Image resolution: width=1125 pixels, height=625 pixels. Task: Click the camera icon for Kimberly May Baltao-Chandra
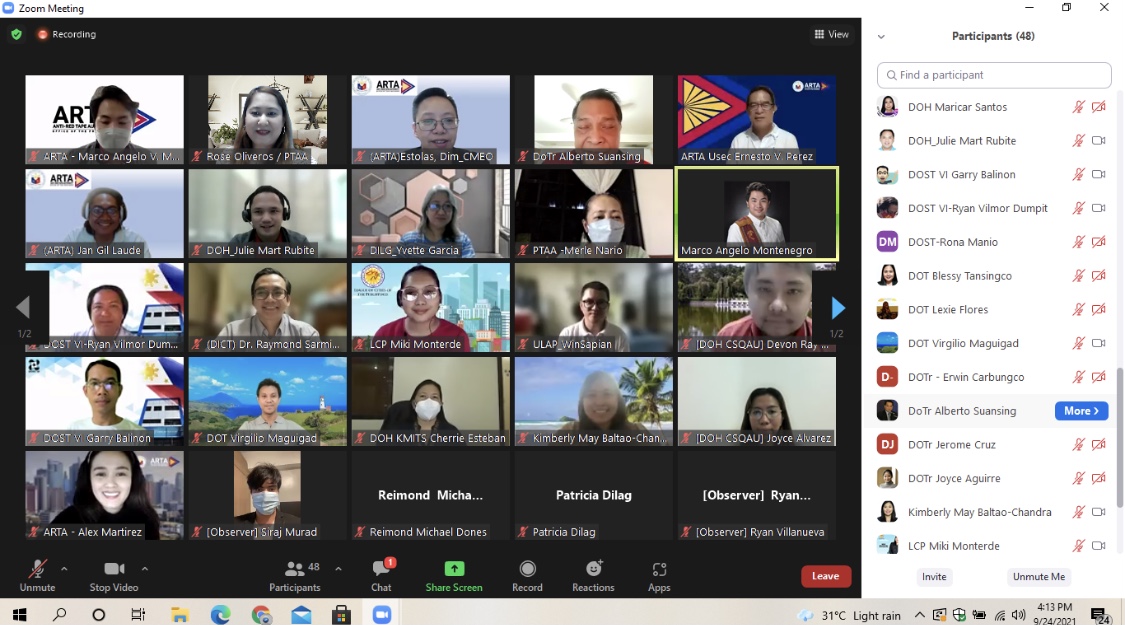pos(1098,512)
